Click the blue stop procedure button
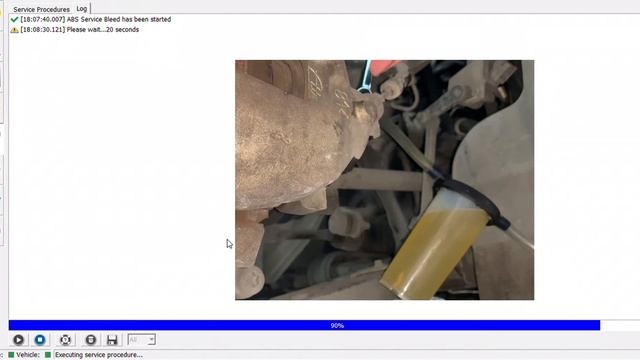Viewport: 640px width, 360px height. click(40, 340)
